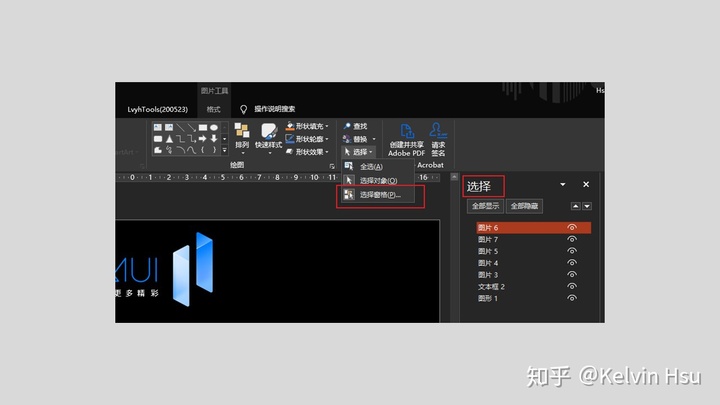This screenshot has height=405, width=720.
Task: Click the 查找 find button
Action: pyautogui.click(x=355, y=126)
